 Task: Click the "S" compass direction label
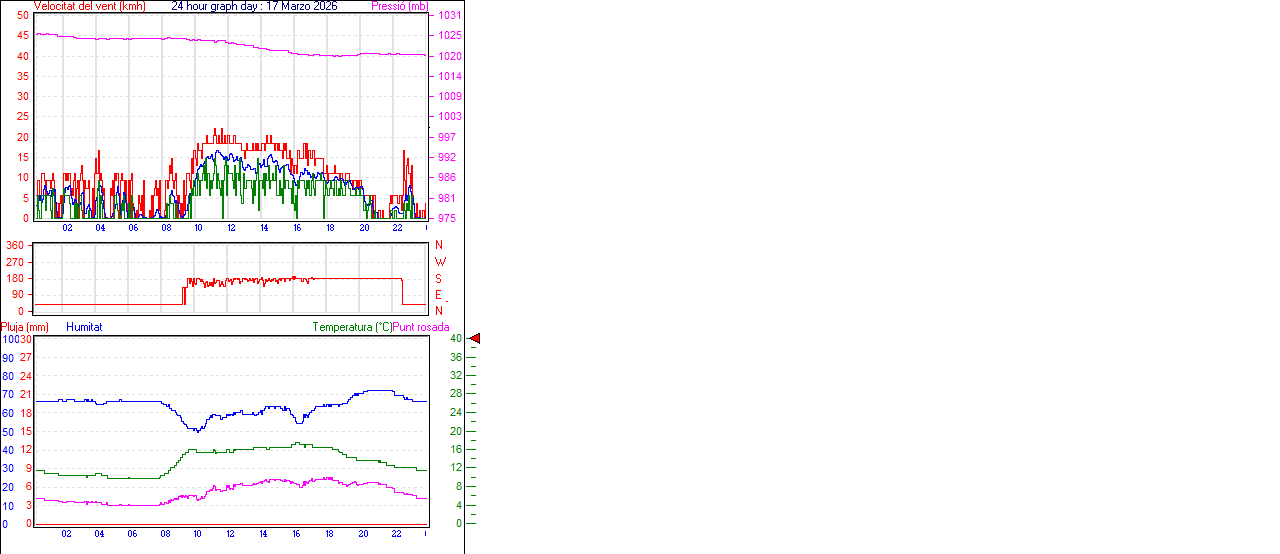pos(438,279)
